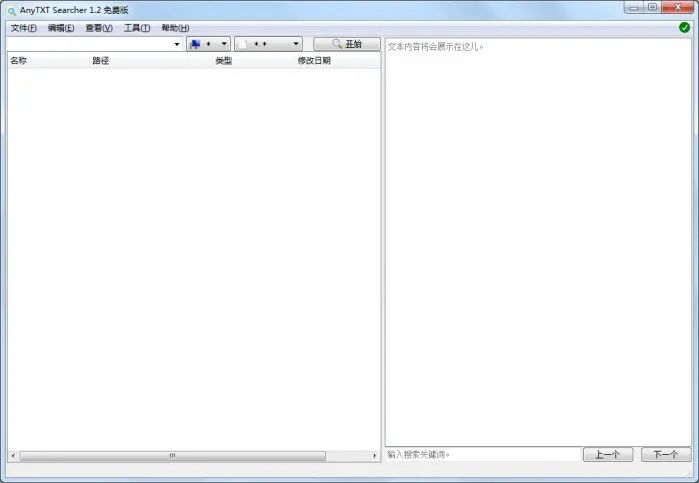This screenshot has height=483, width=699.
Task: Click the horizontal scrollbar thumb in results list
Action: click(173, 456)
